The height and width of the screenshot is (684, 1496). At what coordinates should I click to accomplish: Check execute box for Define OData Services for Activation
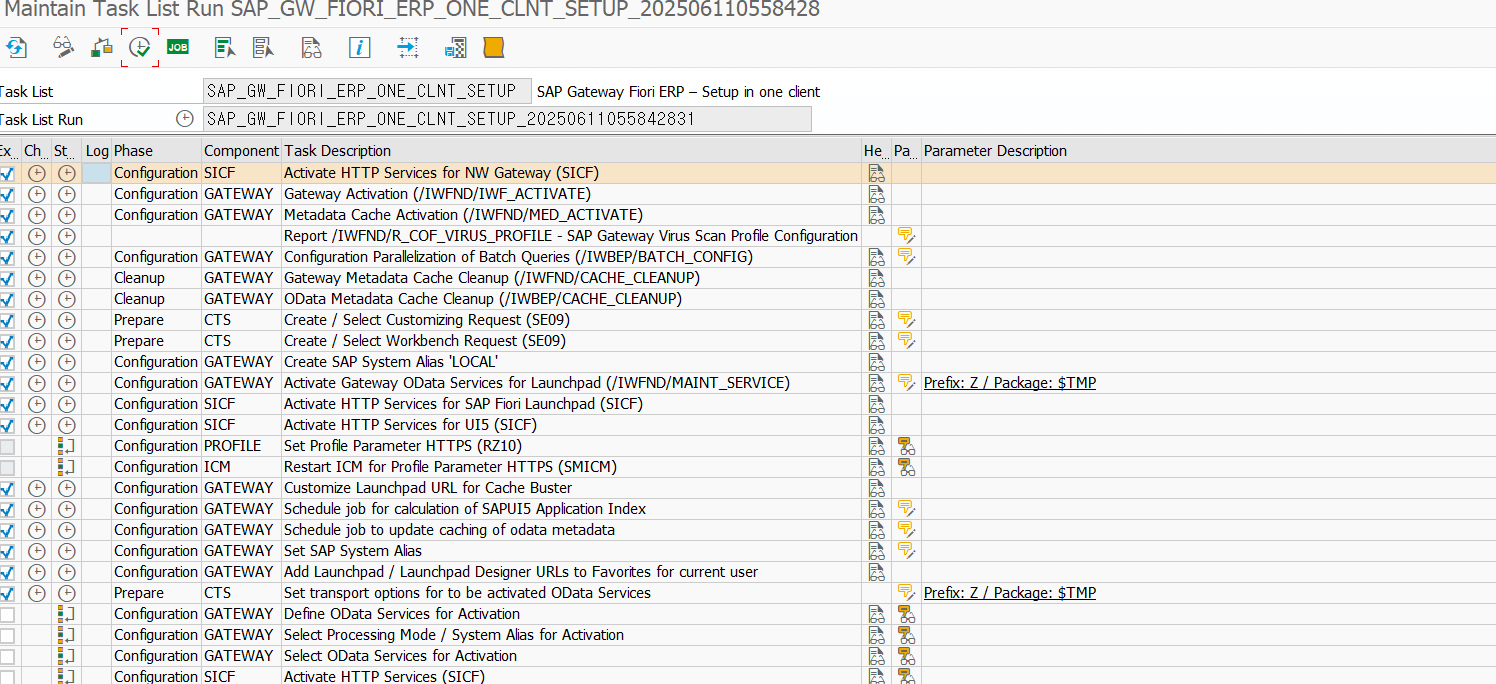(7, 614)
